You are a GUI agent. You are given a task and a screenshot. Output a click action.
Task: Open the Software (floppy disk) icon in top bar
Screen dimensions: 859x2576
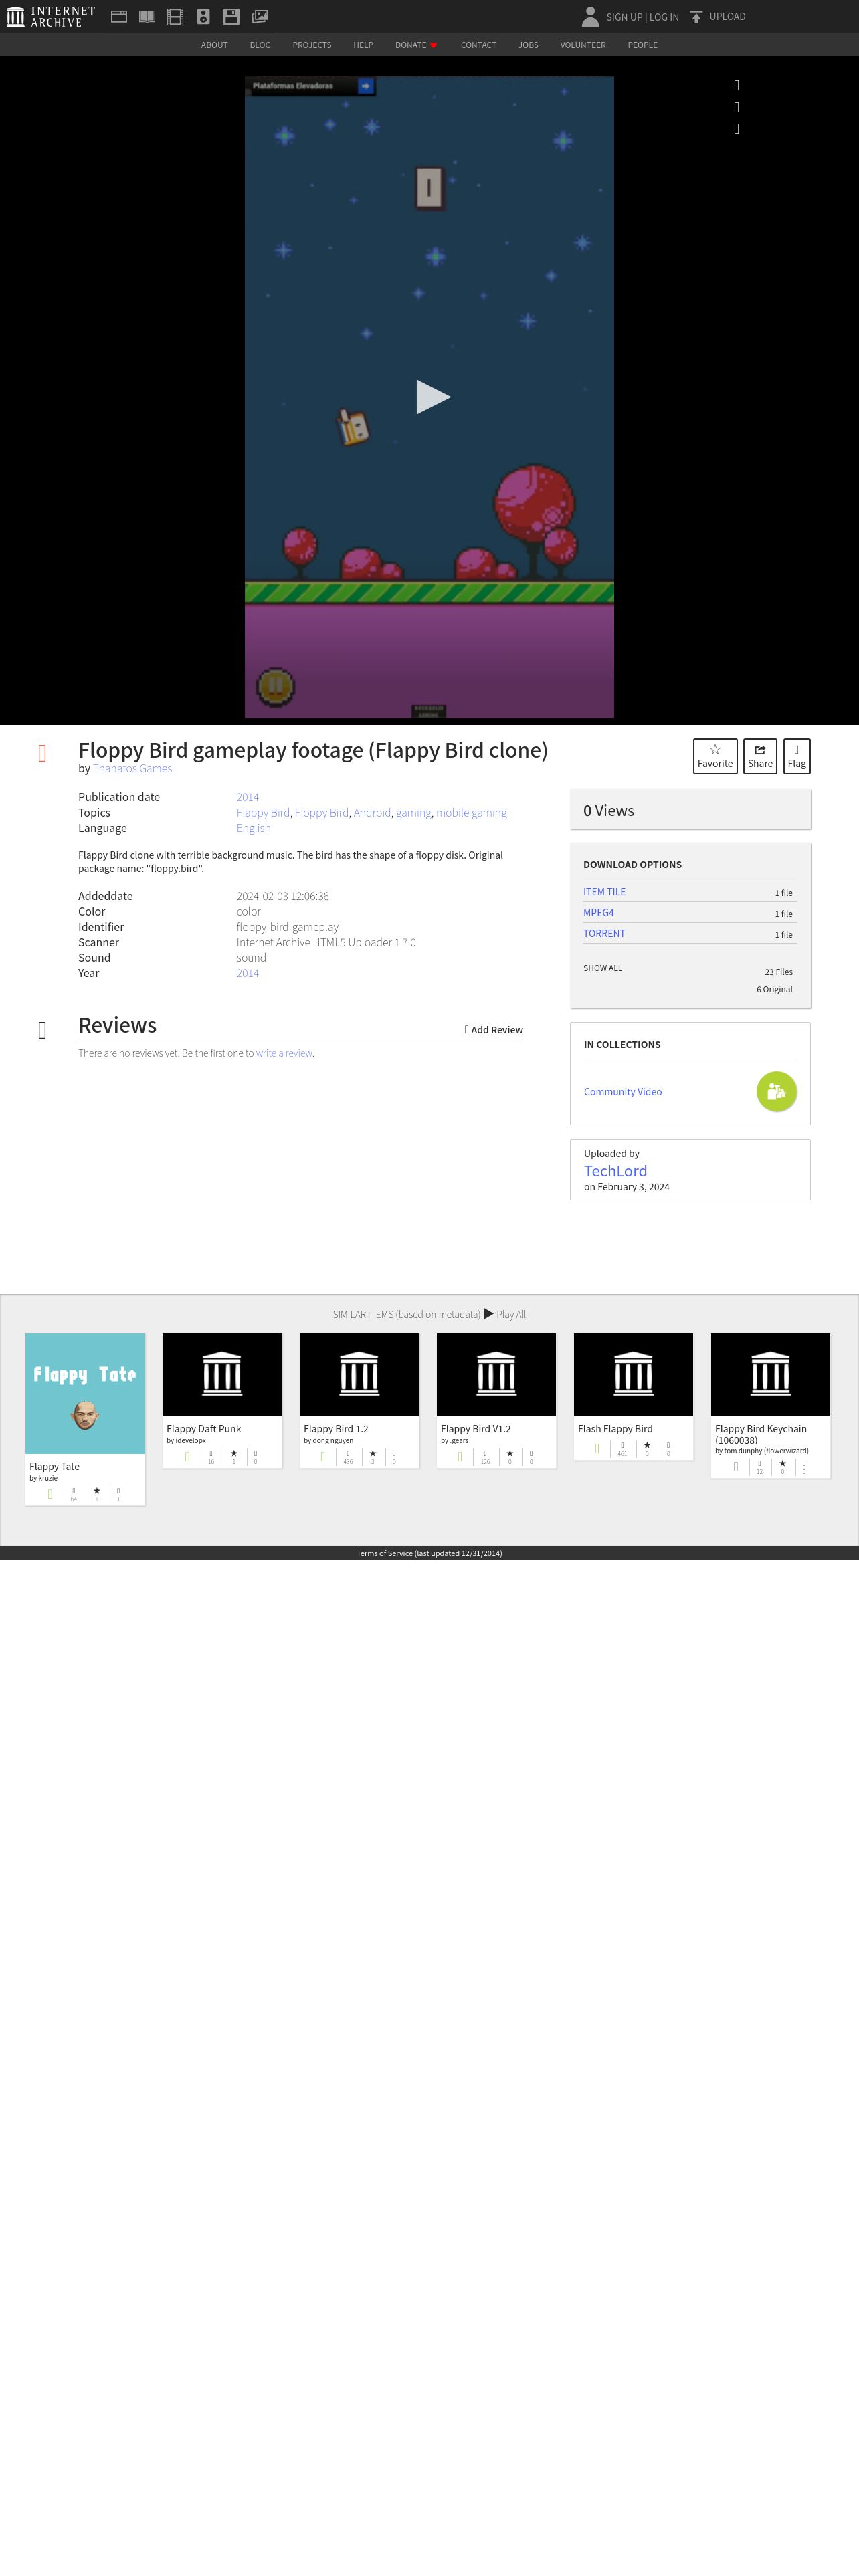pos(231,16)
